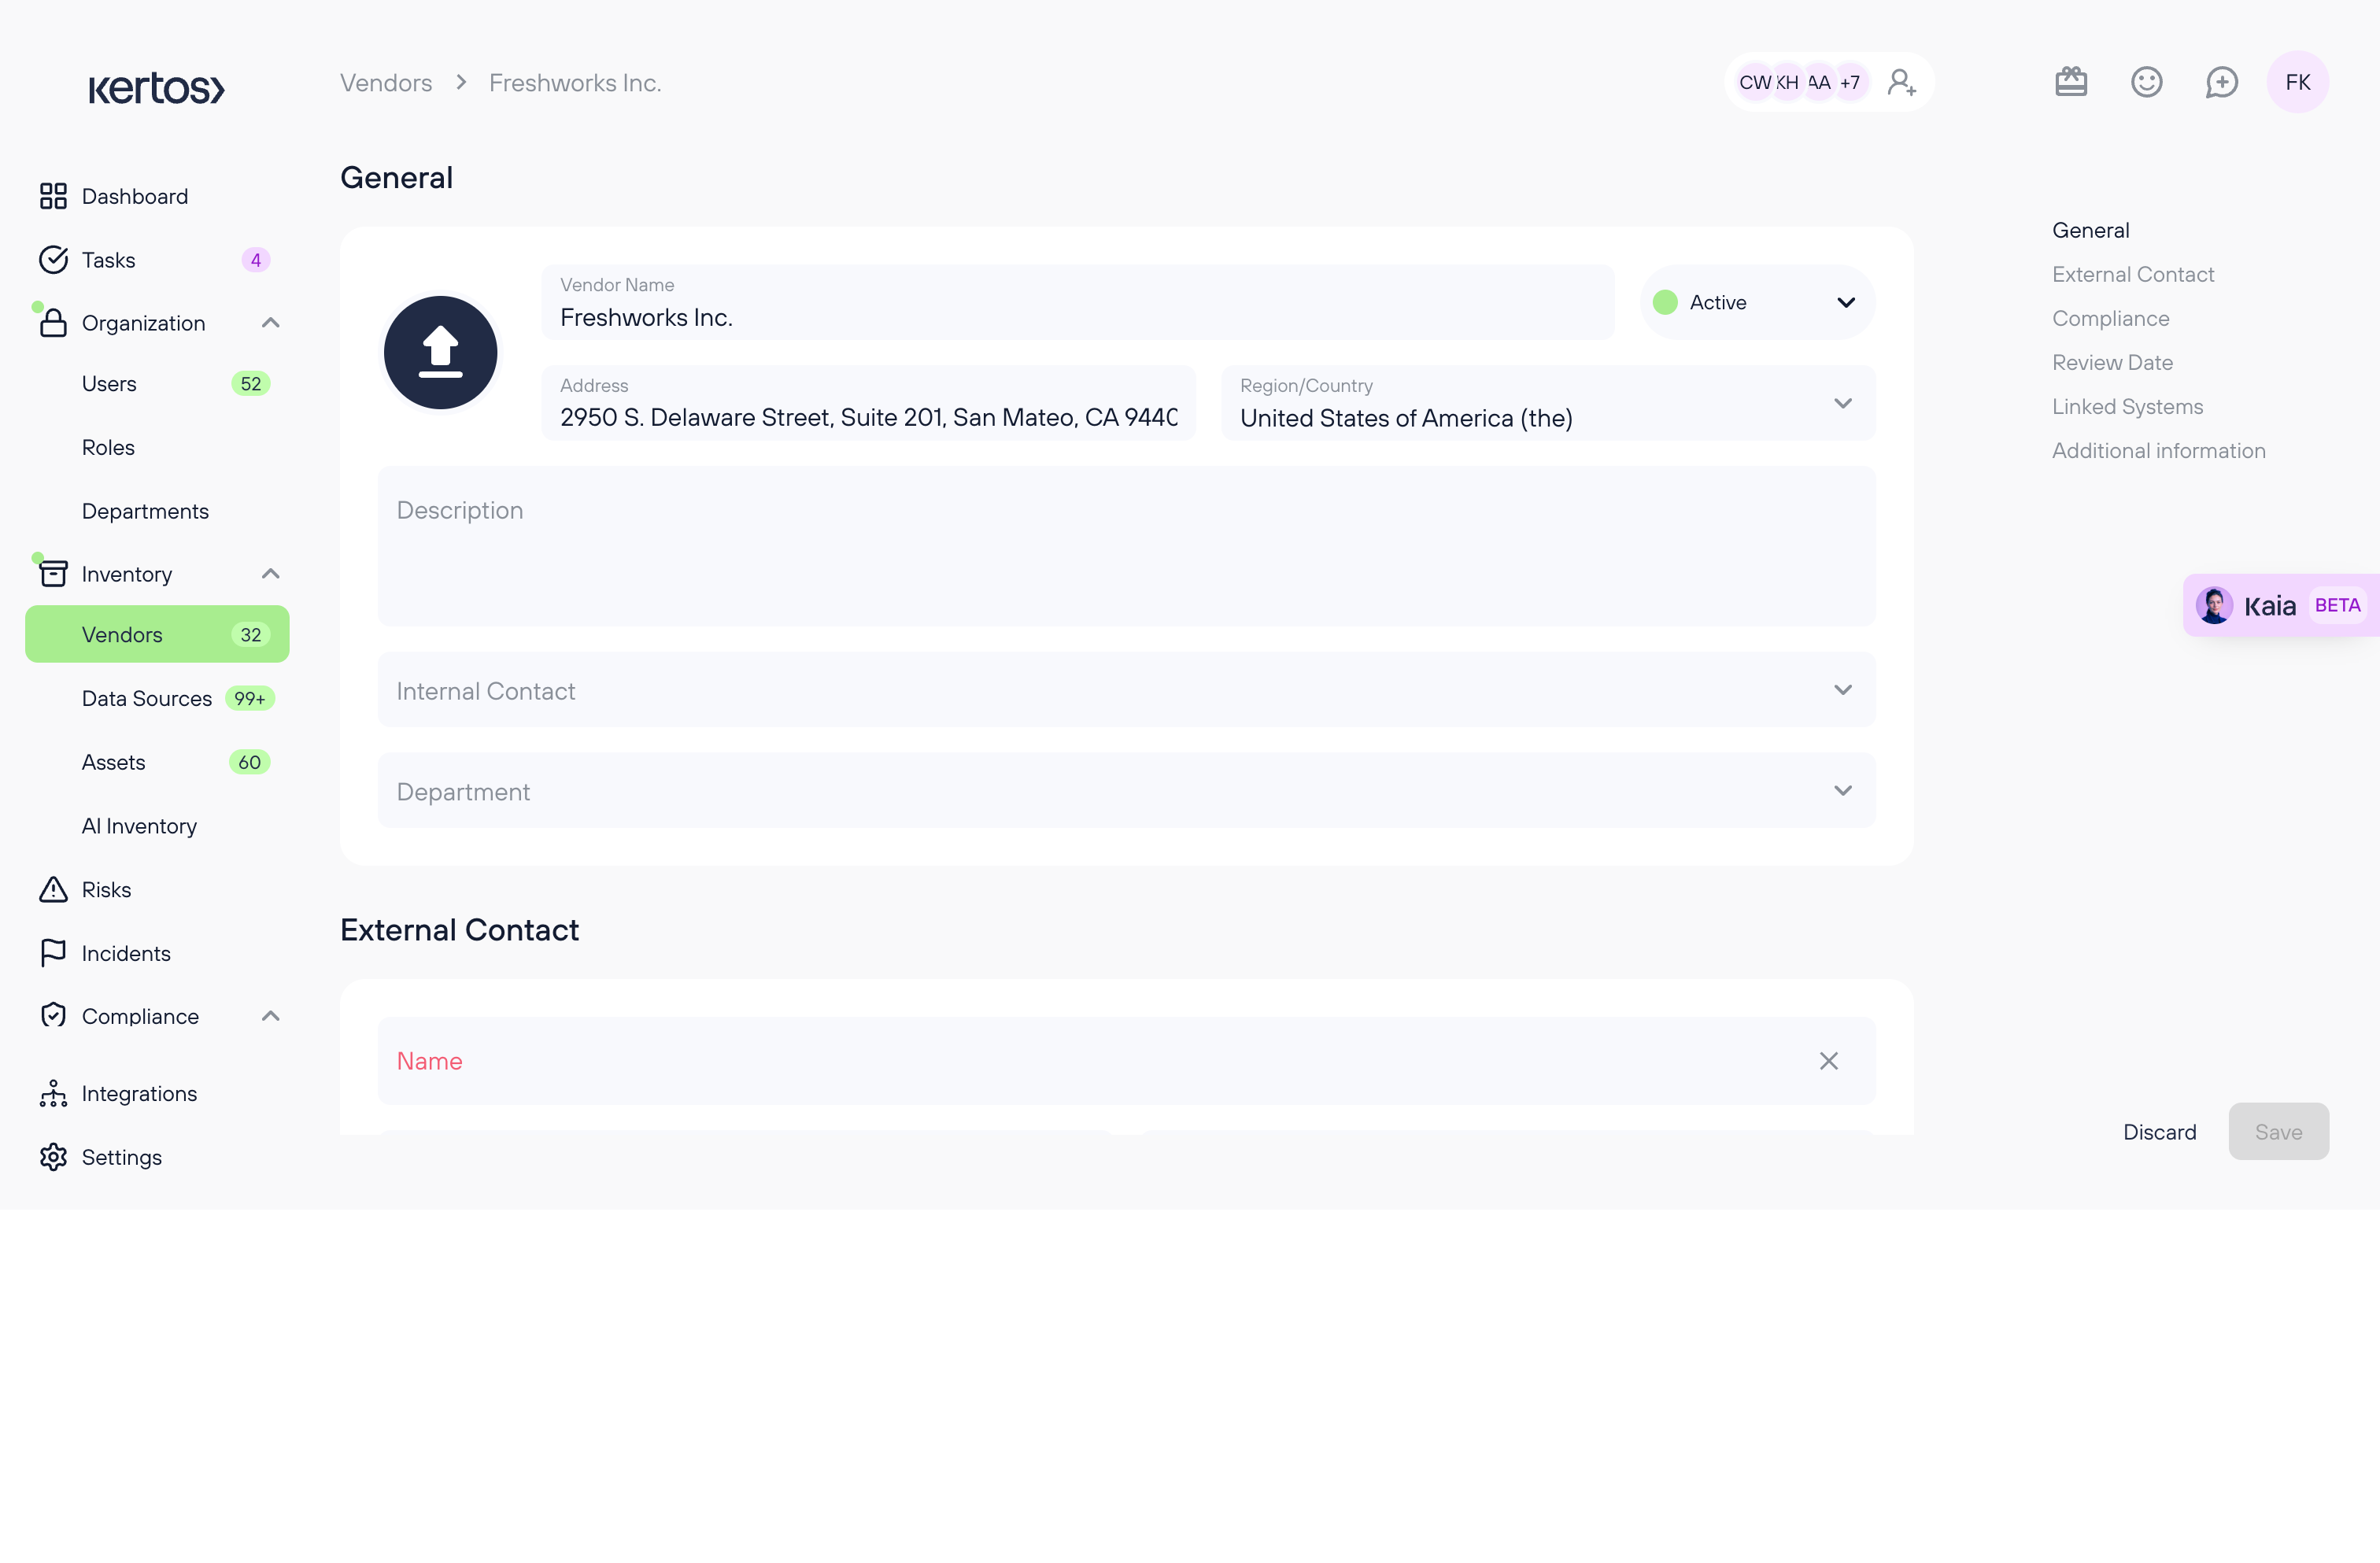Clear External Contact Name with X icon

click(x=1828, y=1061)
